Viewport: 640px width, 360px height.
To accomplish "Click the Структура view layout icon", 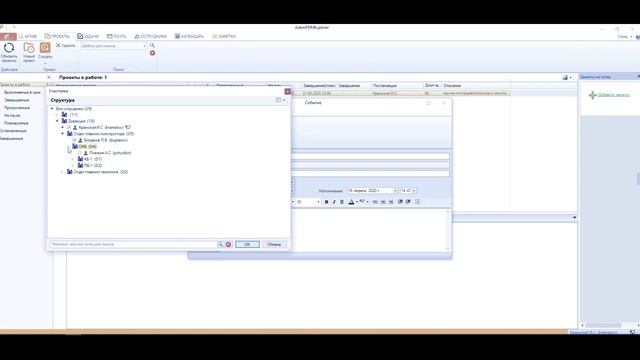I will 278,100.
